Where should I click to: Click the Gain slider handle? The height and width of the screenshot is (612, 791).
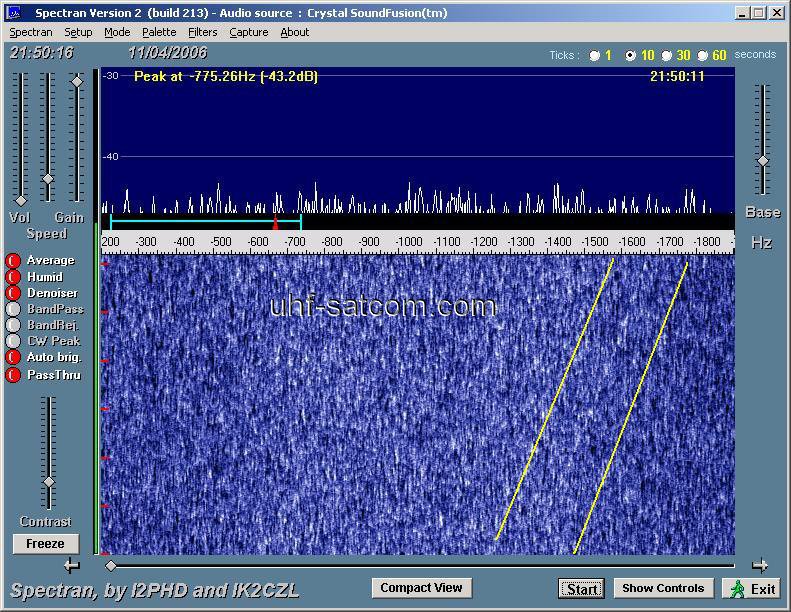(77, 82)
